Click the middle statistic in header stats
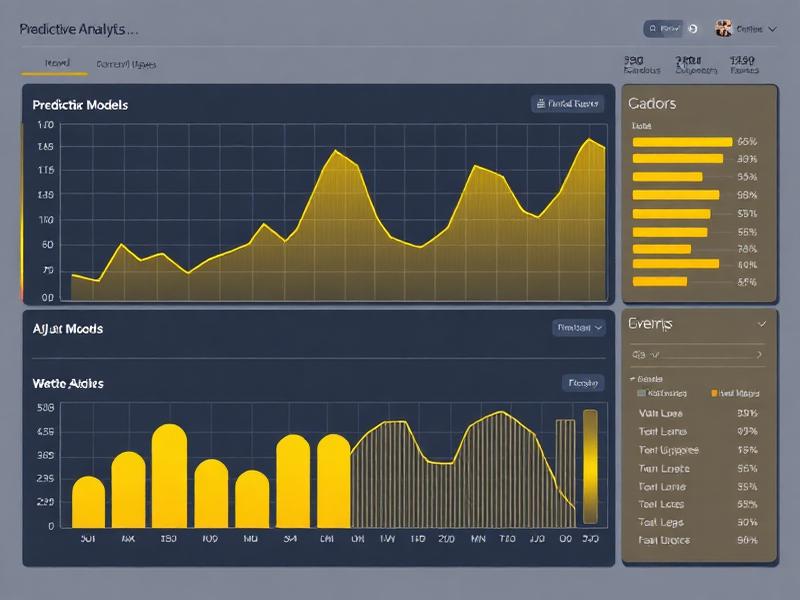This screenshot has width=800, height=600. point(696,65)
